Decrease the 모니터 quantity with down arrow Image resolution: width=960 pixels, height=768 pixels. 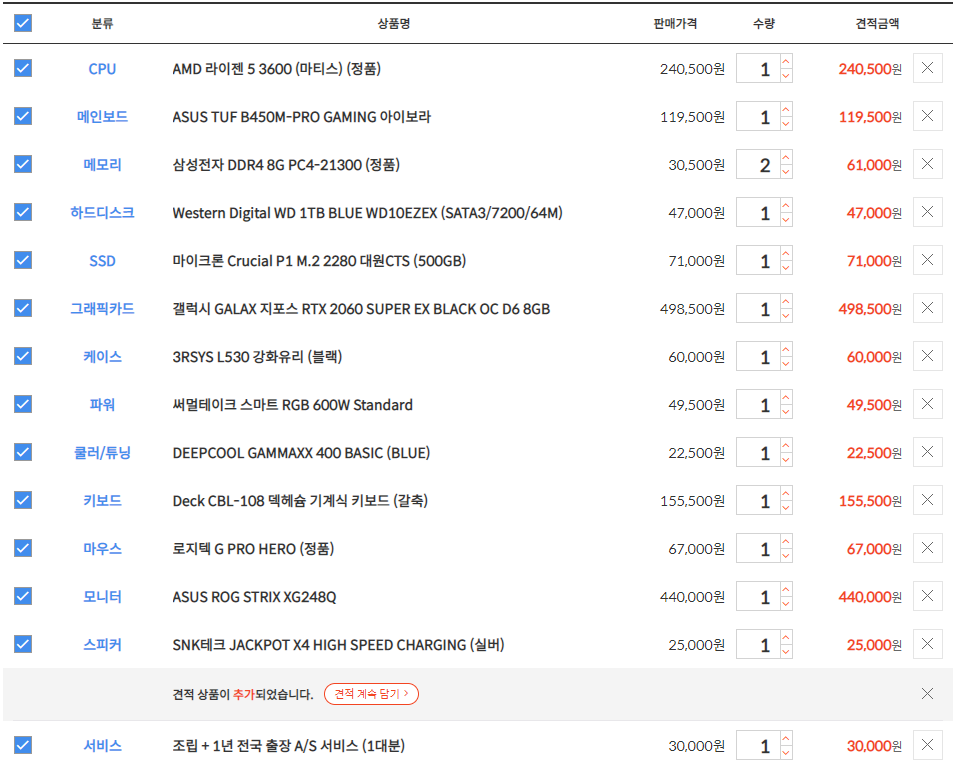coord(786,604)
